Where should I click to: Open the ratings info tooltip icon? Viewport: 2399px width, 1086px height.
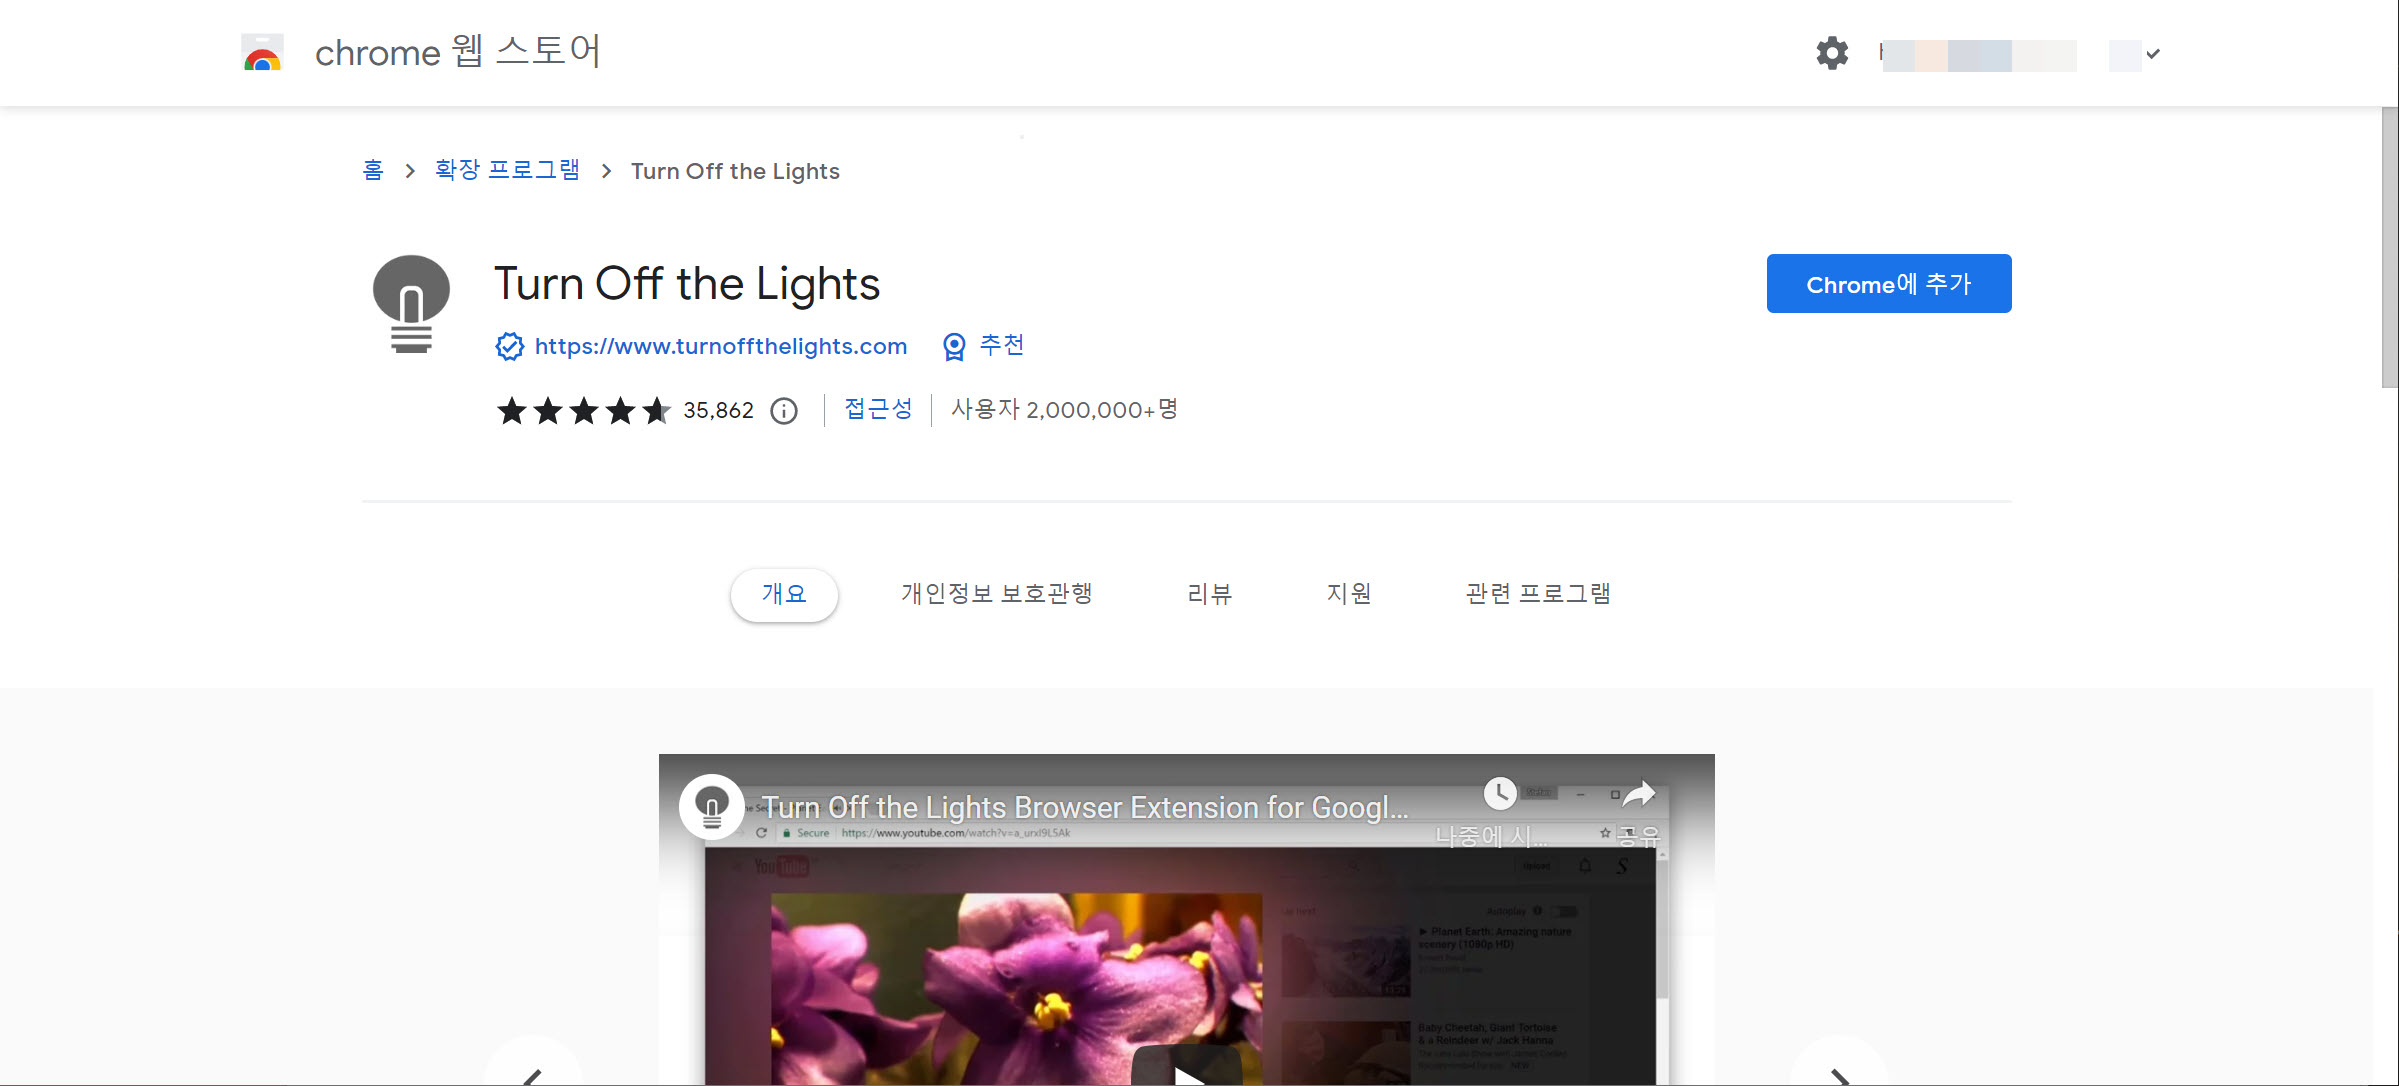(x=784, y=410)
